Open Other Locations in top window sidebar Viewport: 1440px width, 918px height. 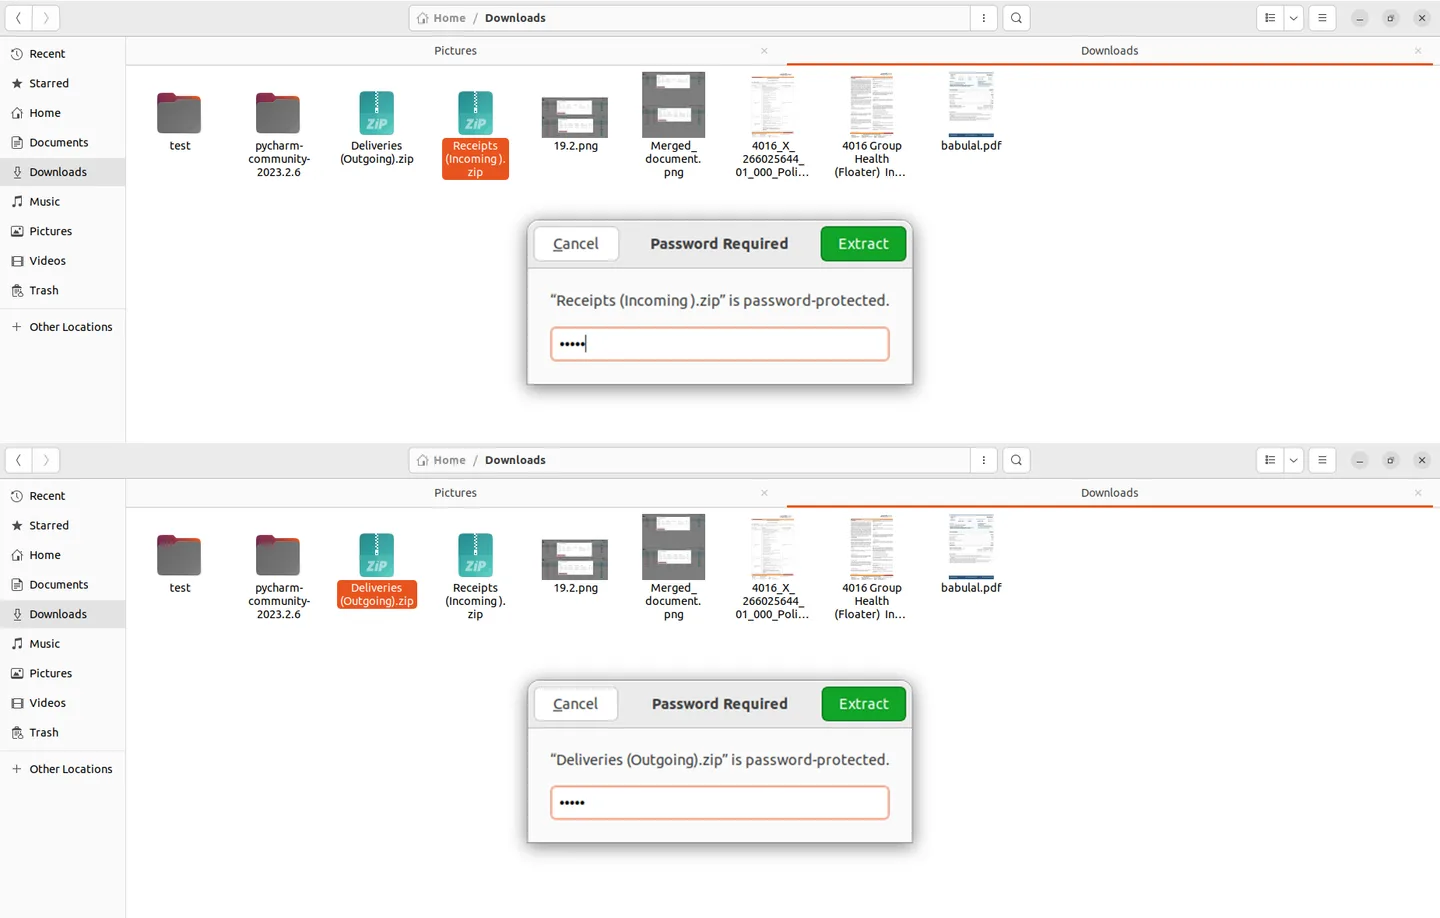pyautogui.click(x=62, y=327)
